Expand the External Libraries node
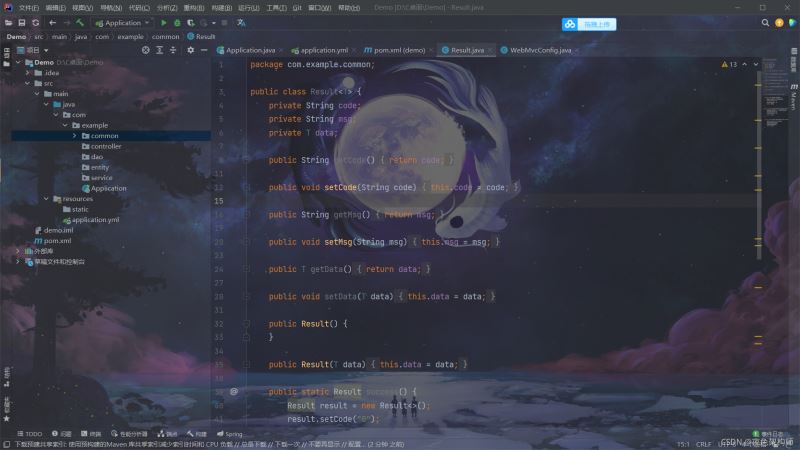The height and width of the screenshot is (450, 800). [x=18, y=251]
